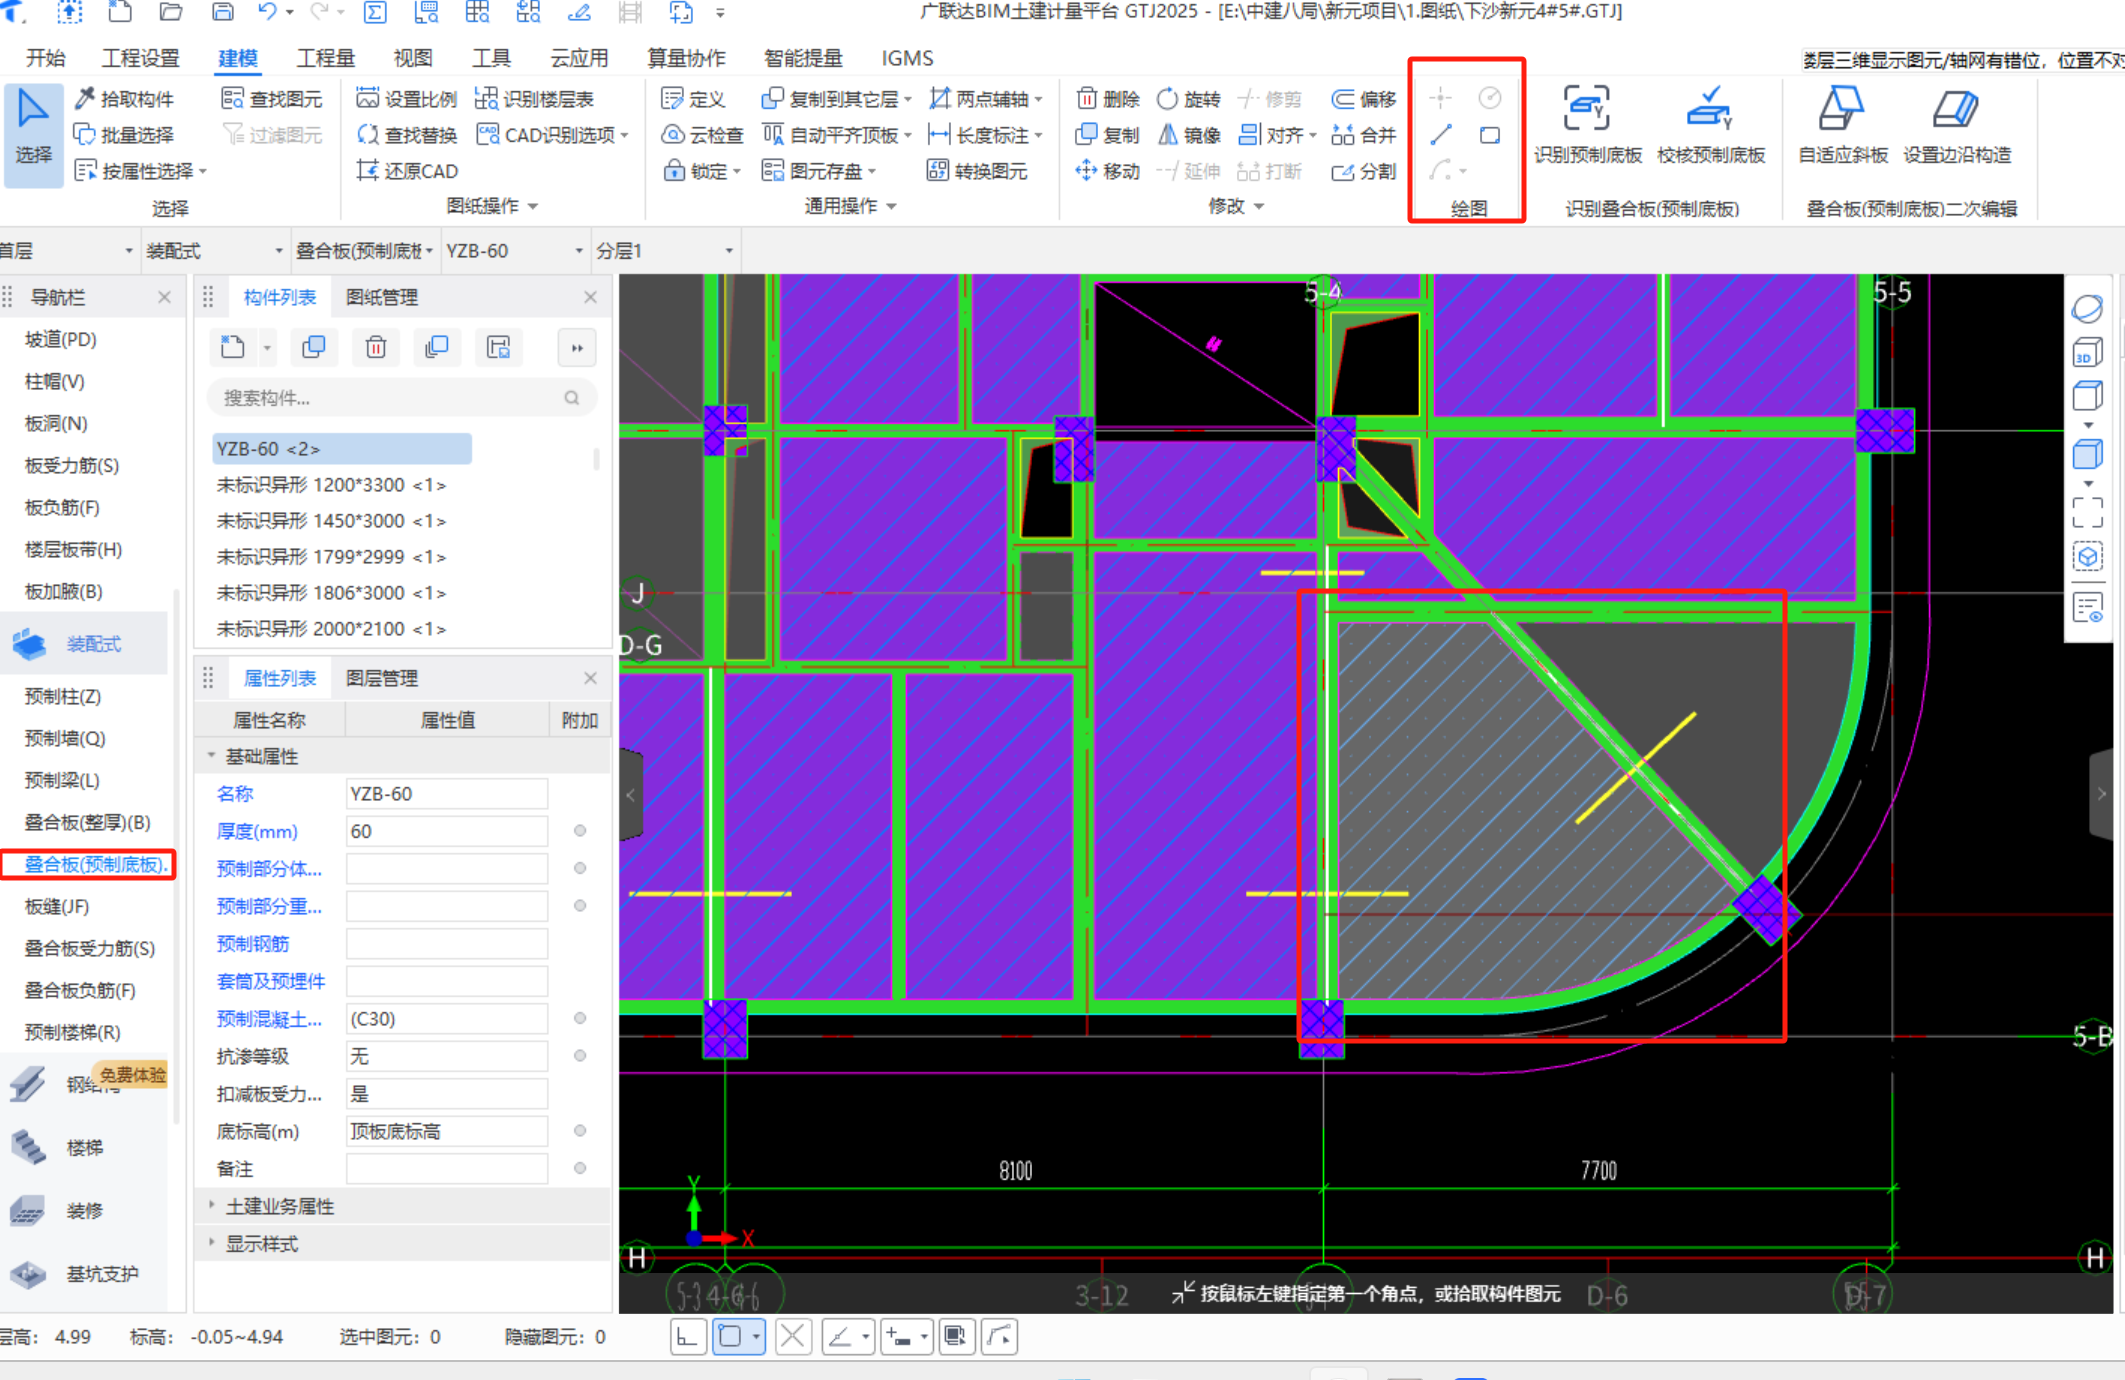Select 预制柱(Z) in navigation
This screenshot has width=2125, height=1380.
(x=62, y=696)
